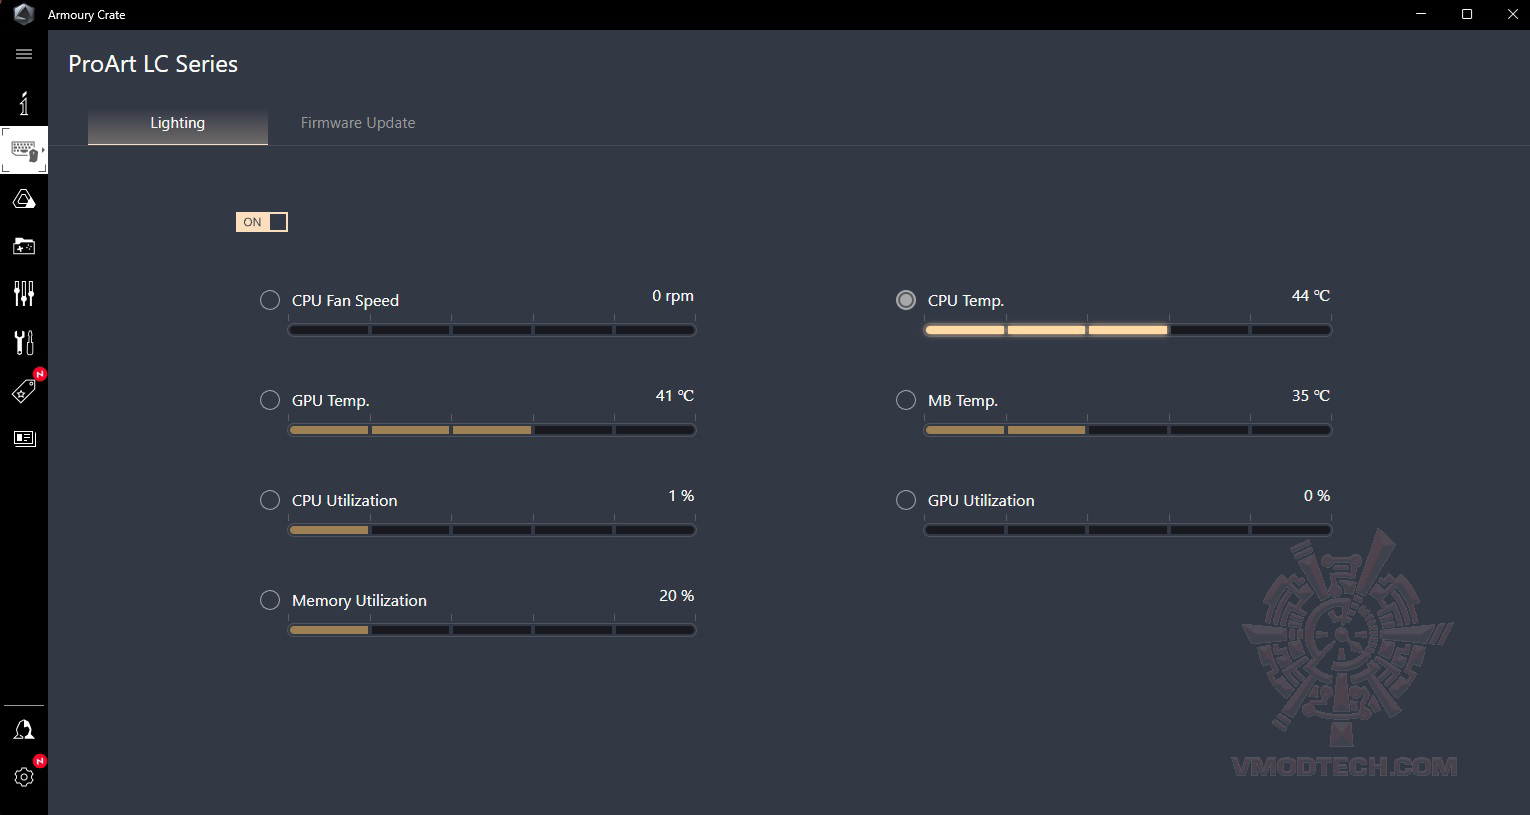
Task: Open the News sidebar icon
Action: [x=24, y=438]
